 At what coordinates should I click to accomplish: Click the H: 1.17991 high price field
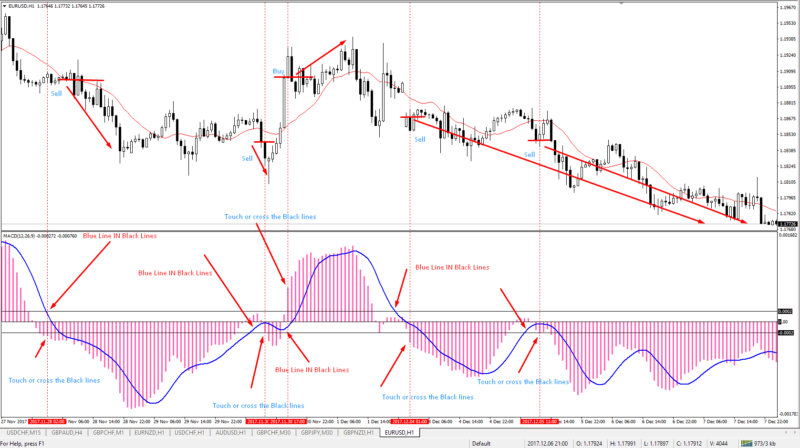pyautogui.click(x=623, y=443)
